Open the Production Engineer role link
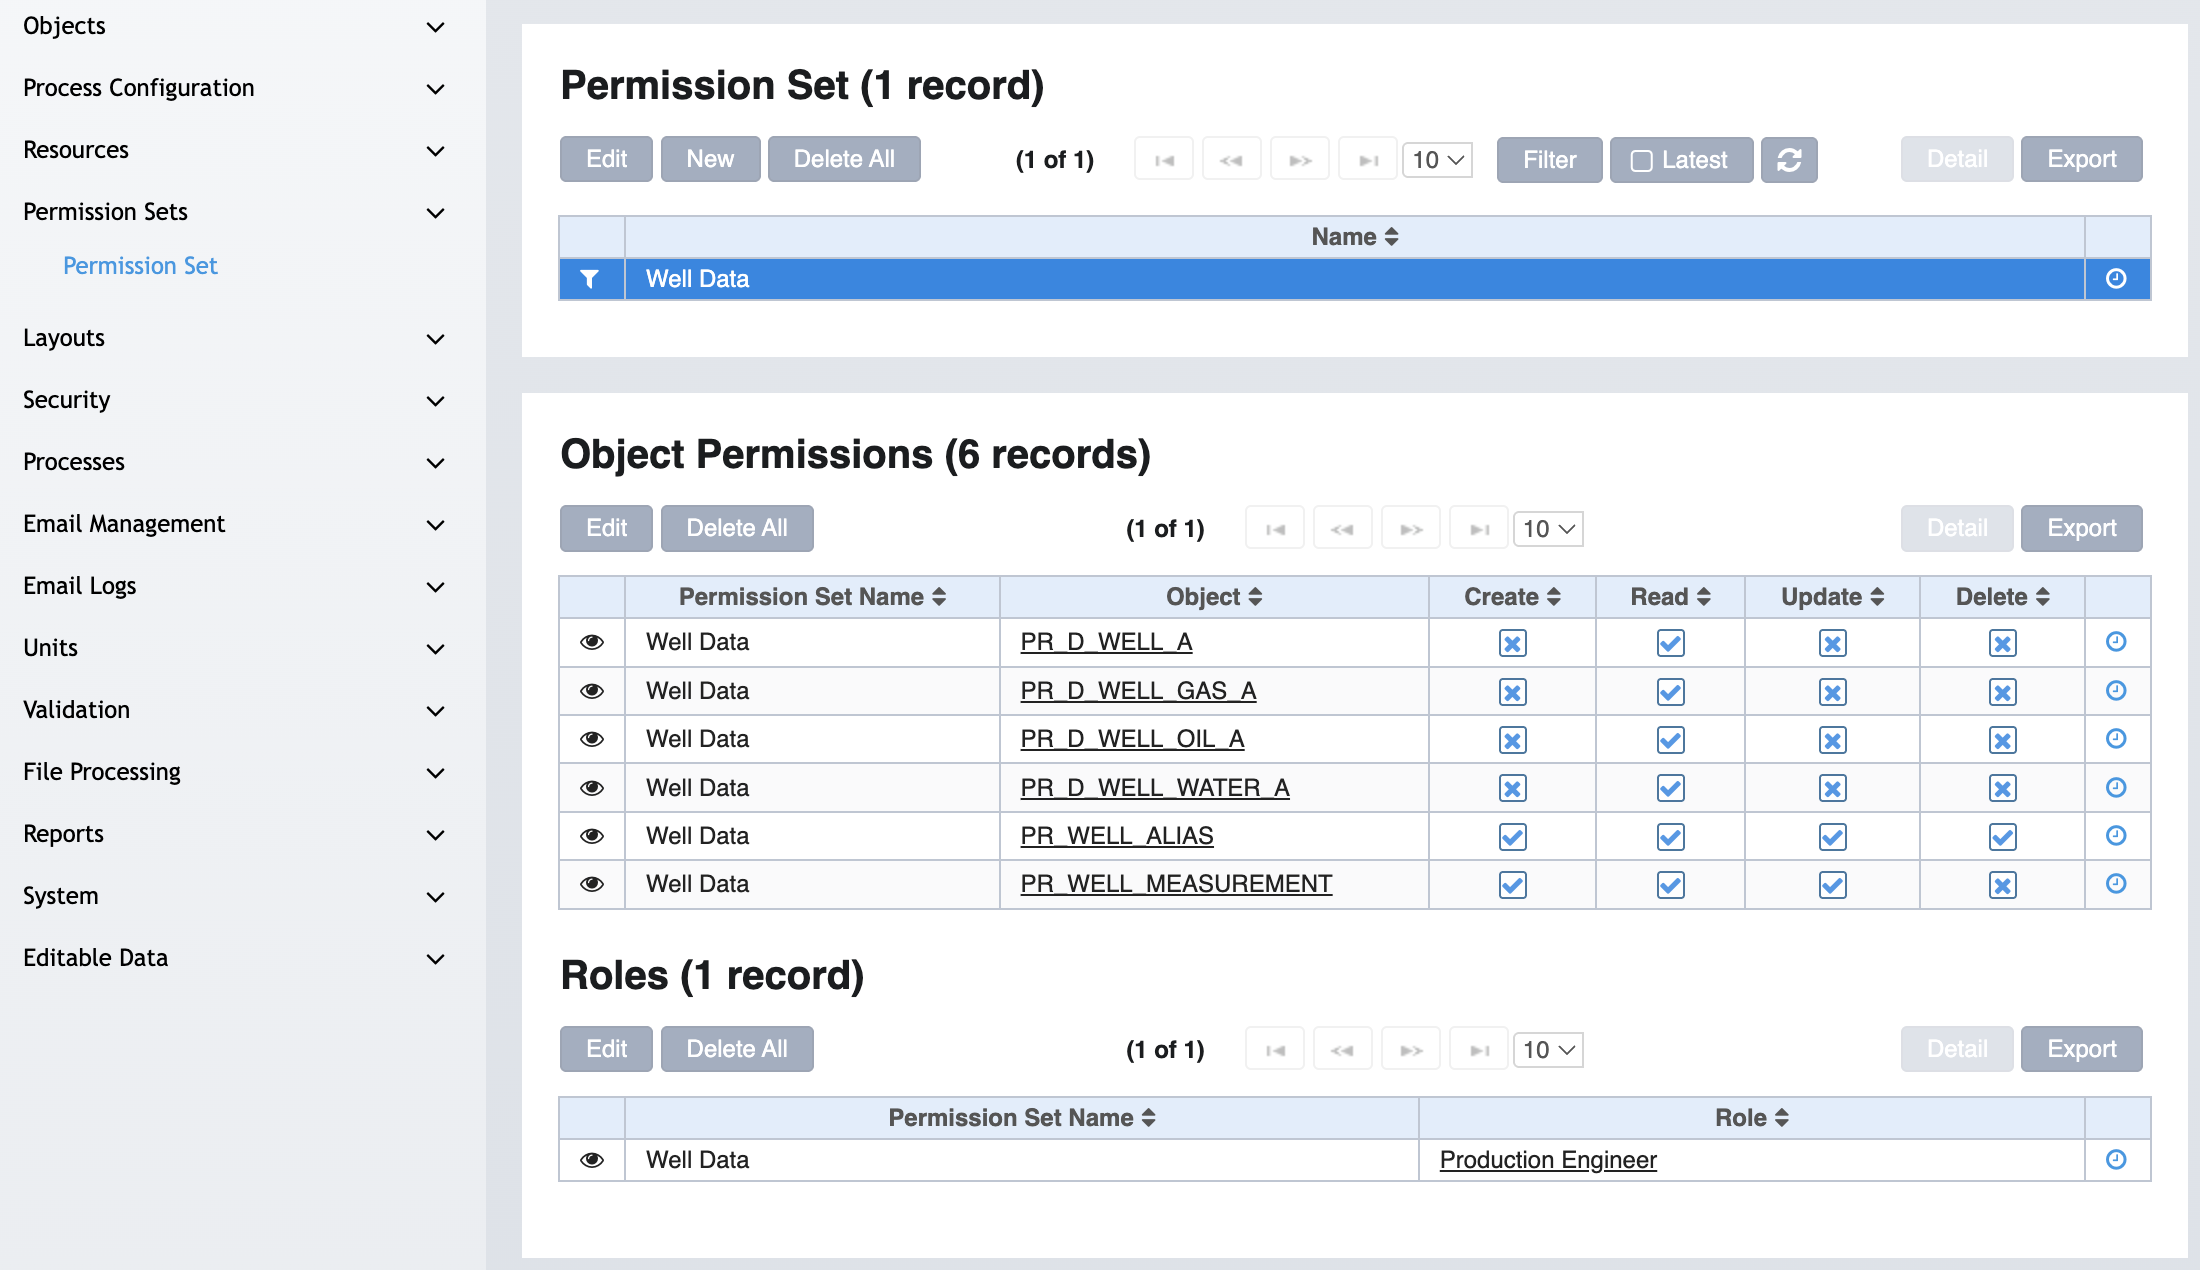Viewport: 2200px width, 1270px height. pyautogui.click(x=1547, y=1160)
